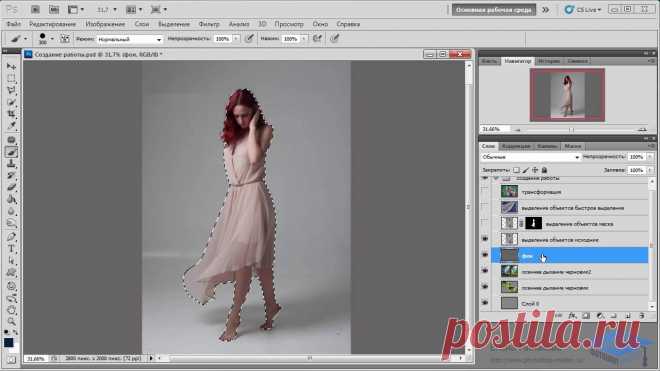Select the Type tool
The image size is (660, 371).
tap(11, 249)
